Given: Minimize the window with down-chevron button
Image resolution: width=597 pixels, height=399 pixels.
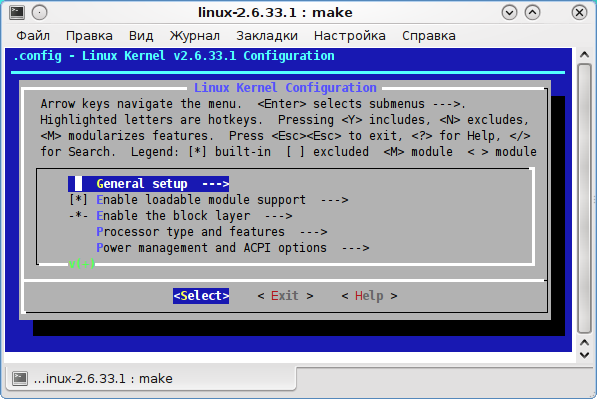Looking at the screenshot, I should click(x=509, y=13).
